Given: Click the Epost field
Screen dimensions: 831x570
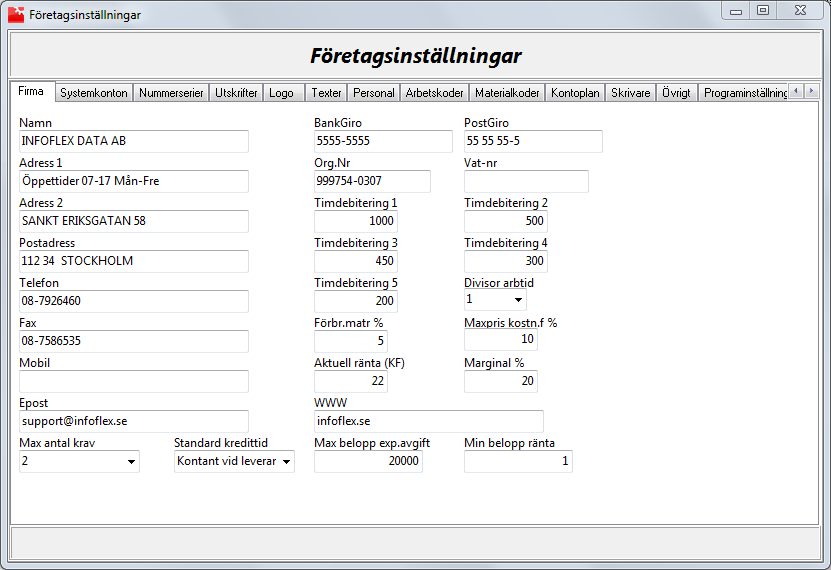Looking at the screenshot, I should point(134,421).
